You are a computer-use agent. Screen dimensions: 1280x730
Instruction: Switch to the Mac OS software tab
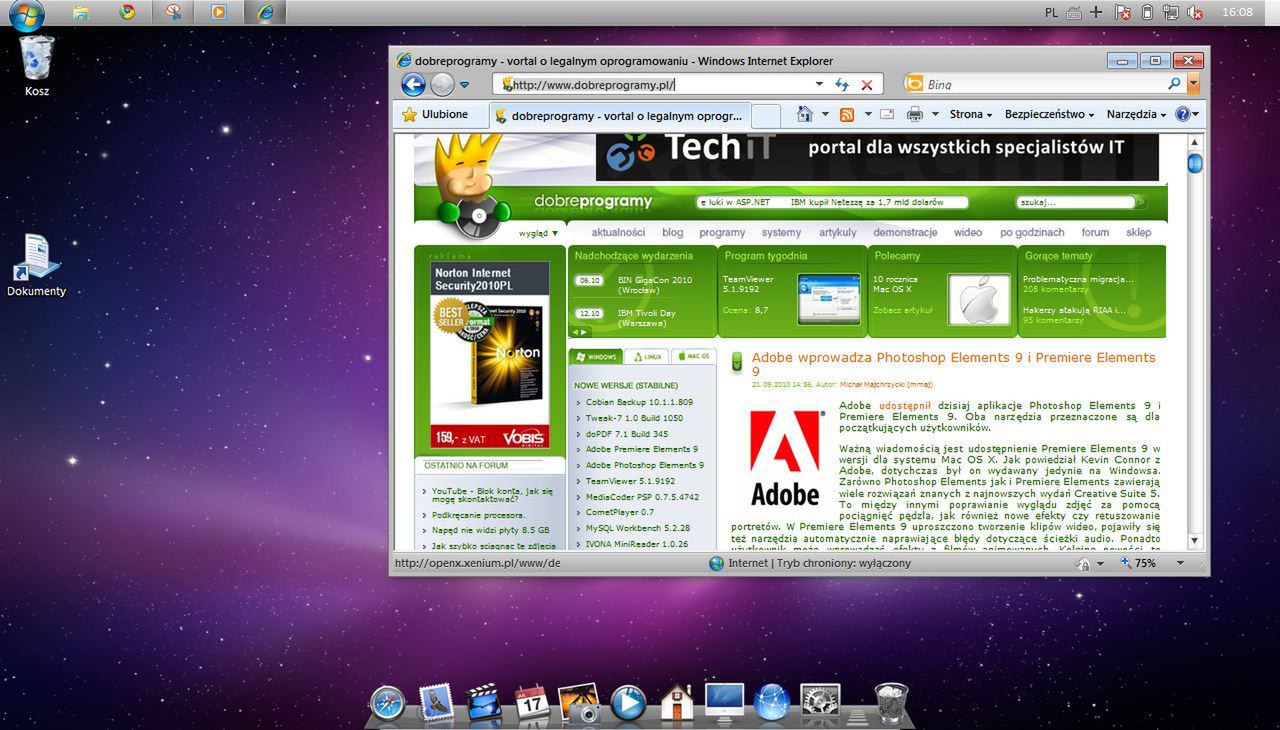click(693, 356)
